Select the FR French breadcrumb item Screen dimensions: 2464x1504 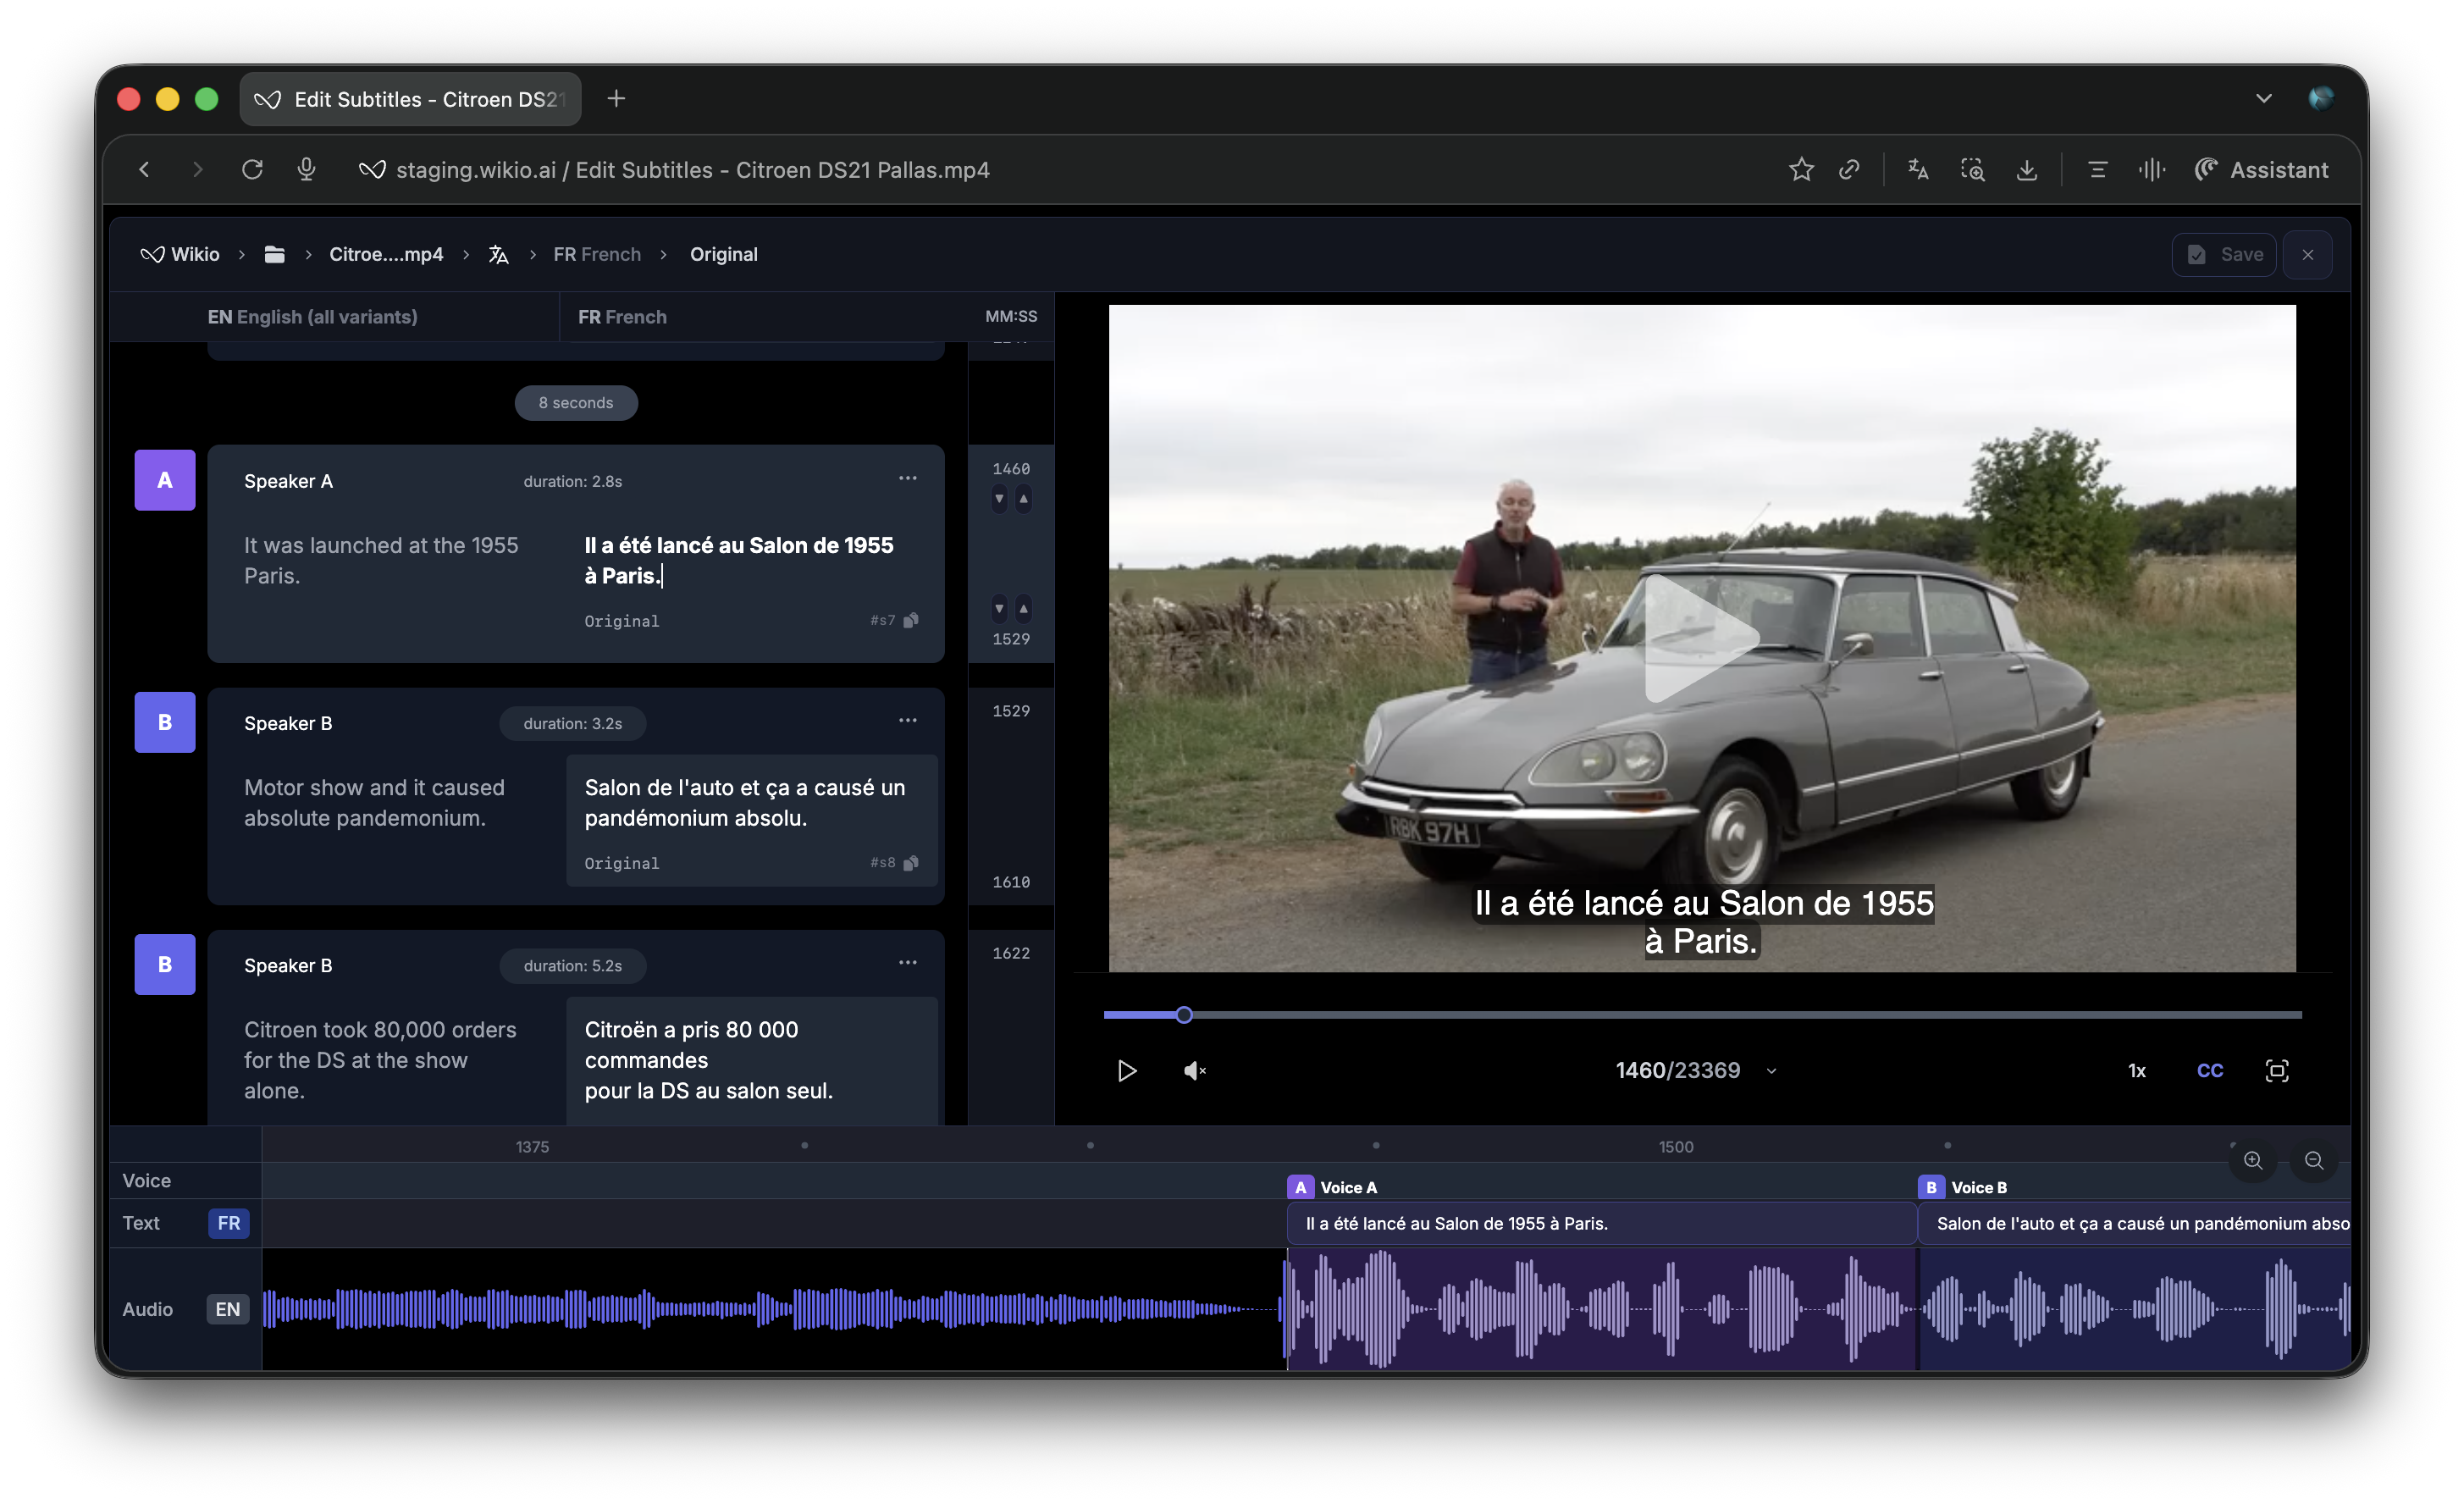coord(597,254)
